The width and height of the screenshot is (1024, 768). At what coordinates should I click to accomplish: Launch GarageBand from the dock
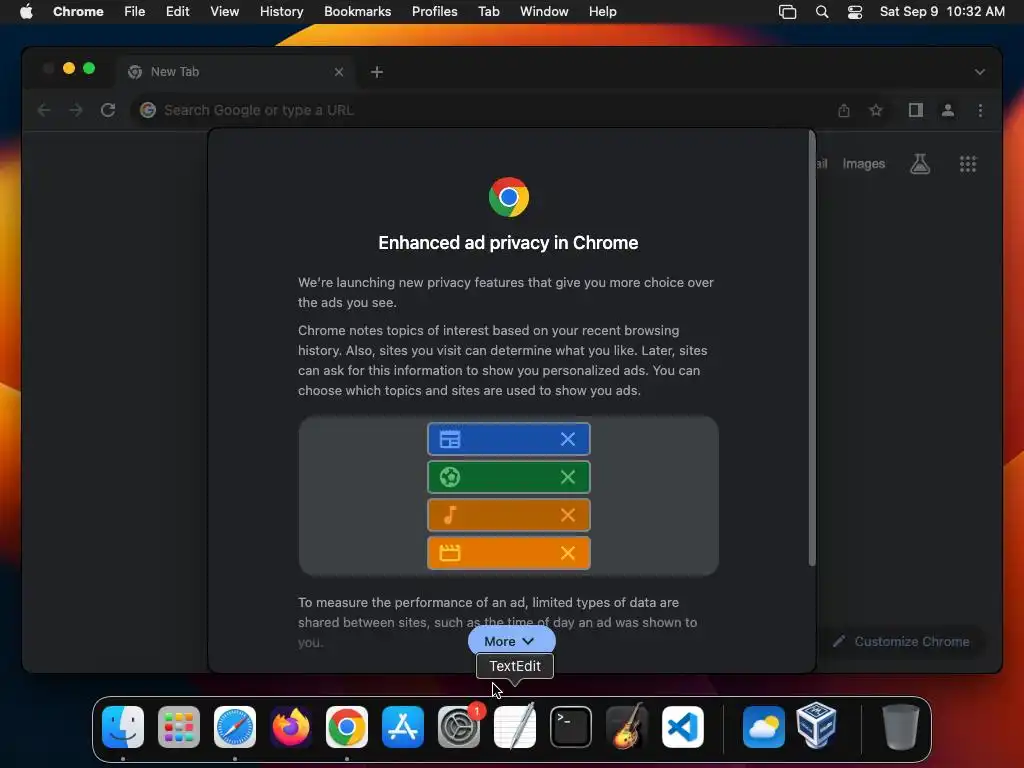pyautogui.click(x=627, y=727)
